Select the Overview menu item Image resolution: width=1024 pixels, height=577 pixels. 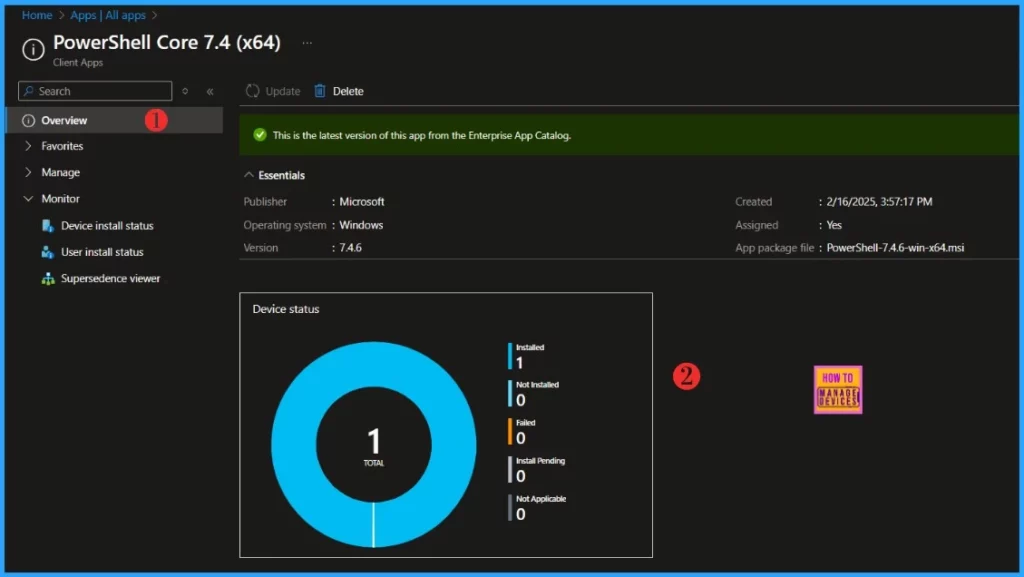[114, 120]
